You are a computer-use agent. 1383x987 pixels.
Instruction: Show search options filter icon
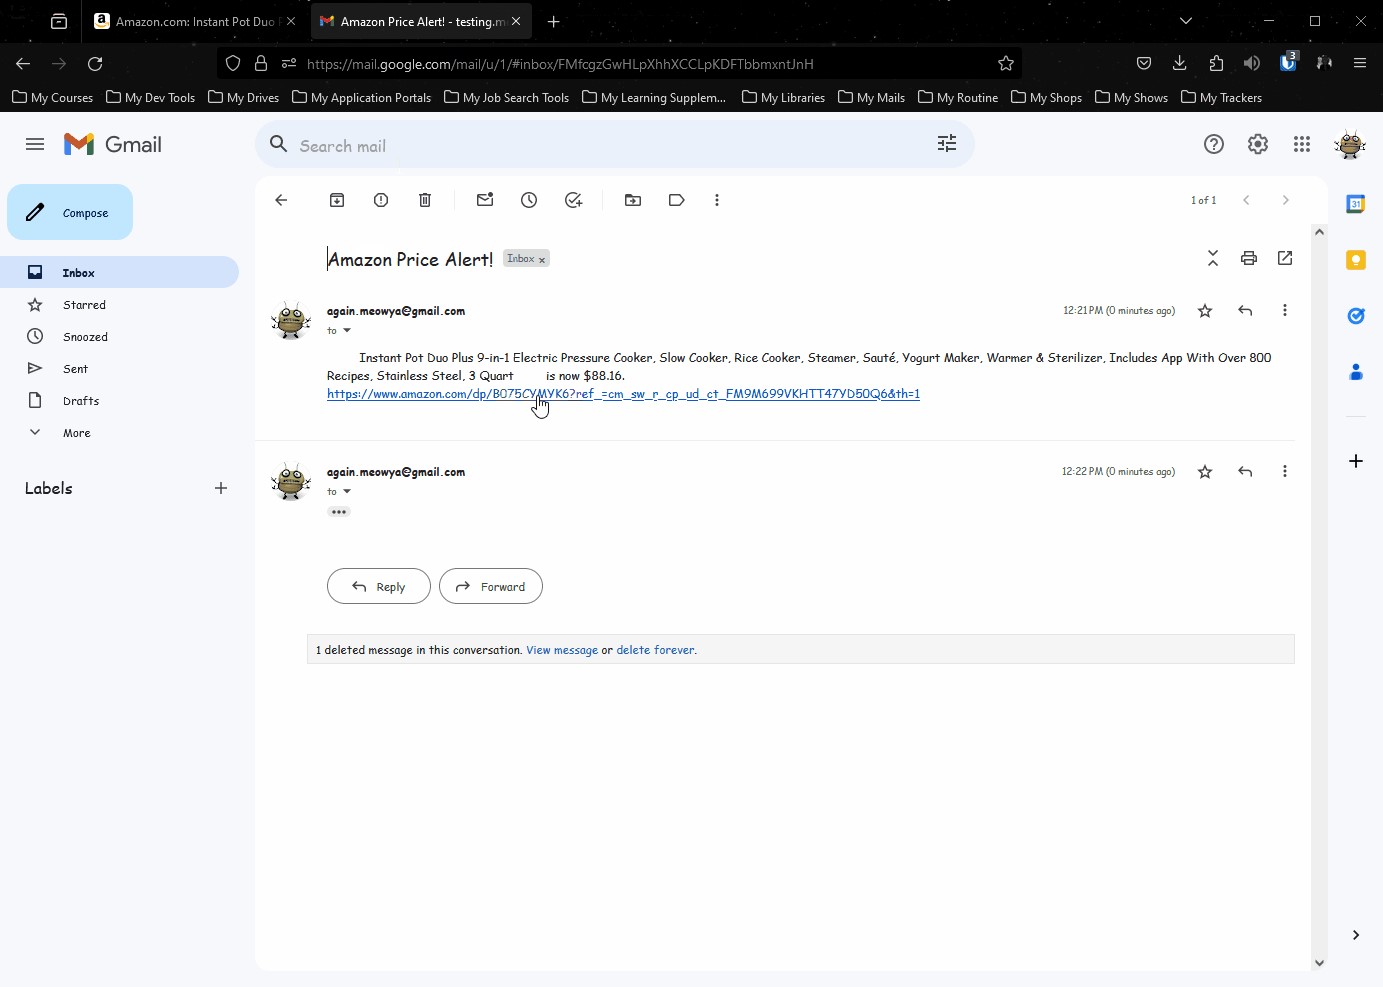(x=947, y=144)
